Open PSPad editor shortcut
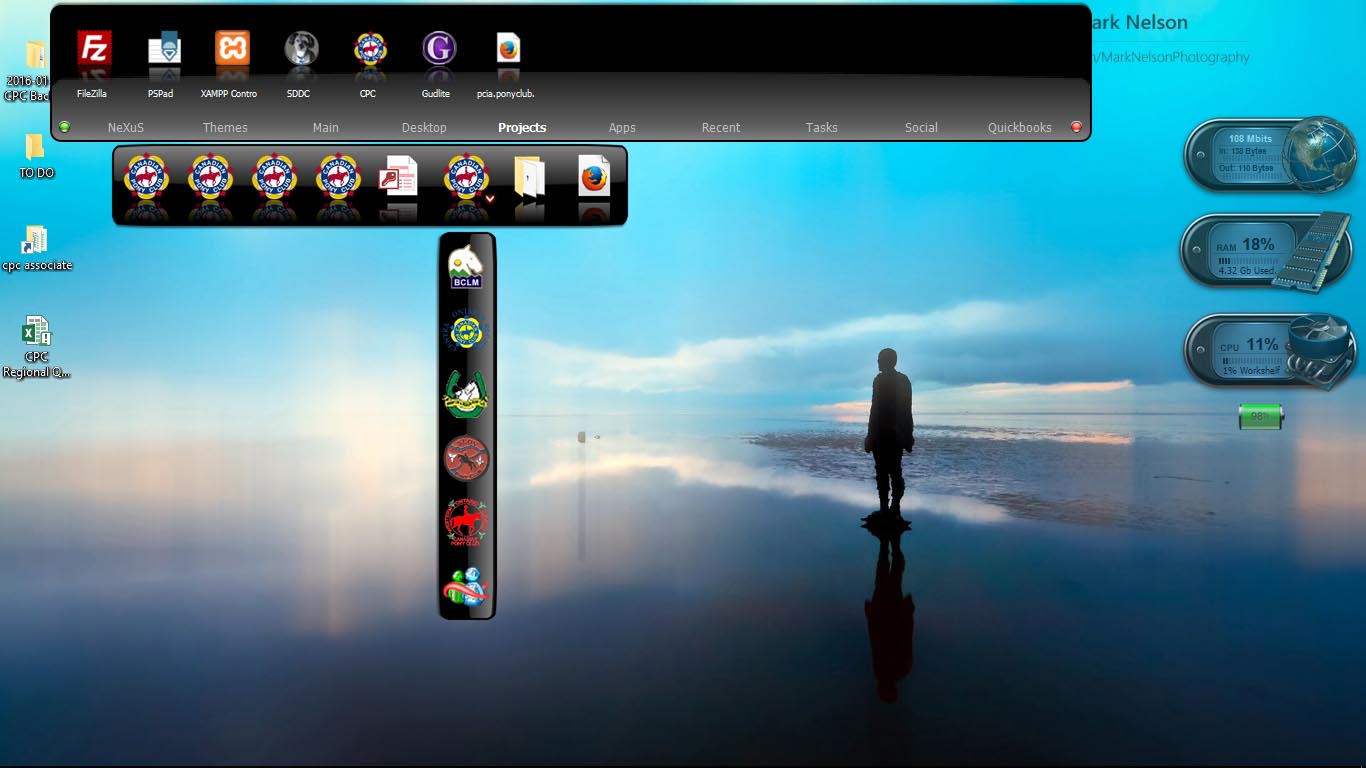 pos(164,49)
